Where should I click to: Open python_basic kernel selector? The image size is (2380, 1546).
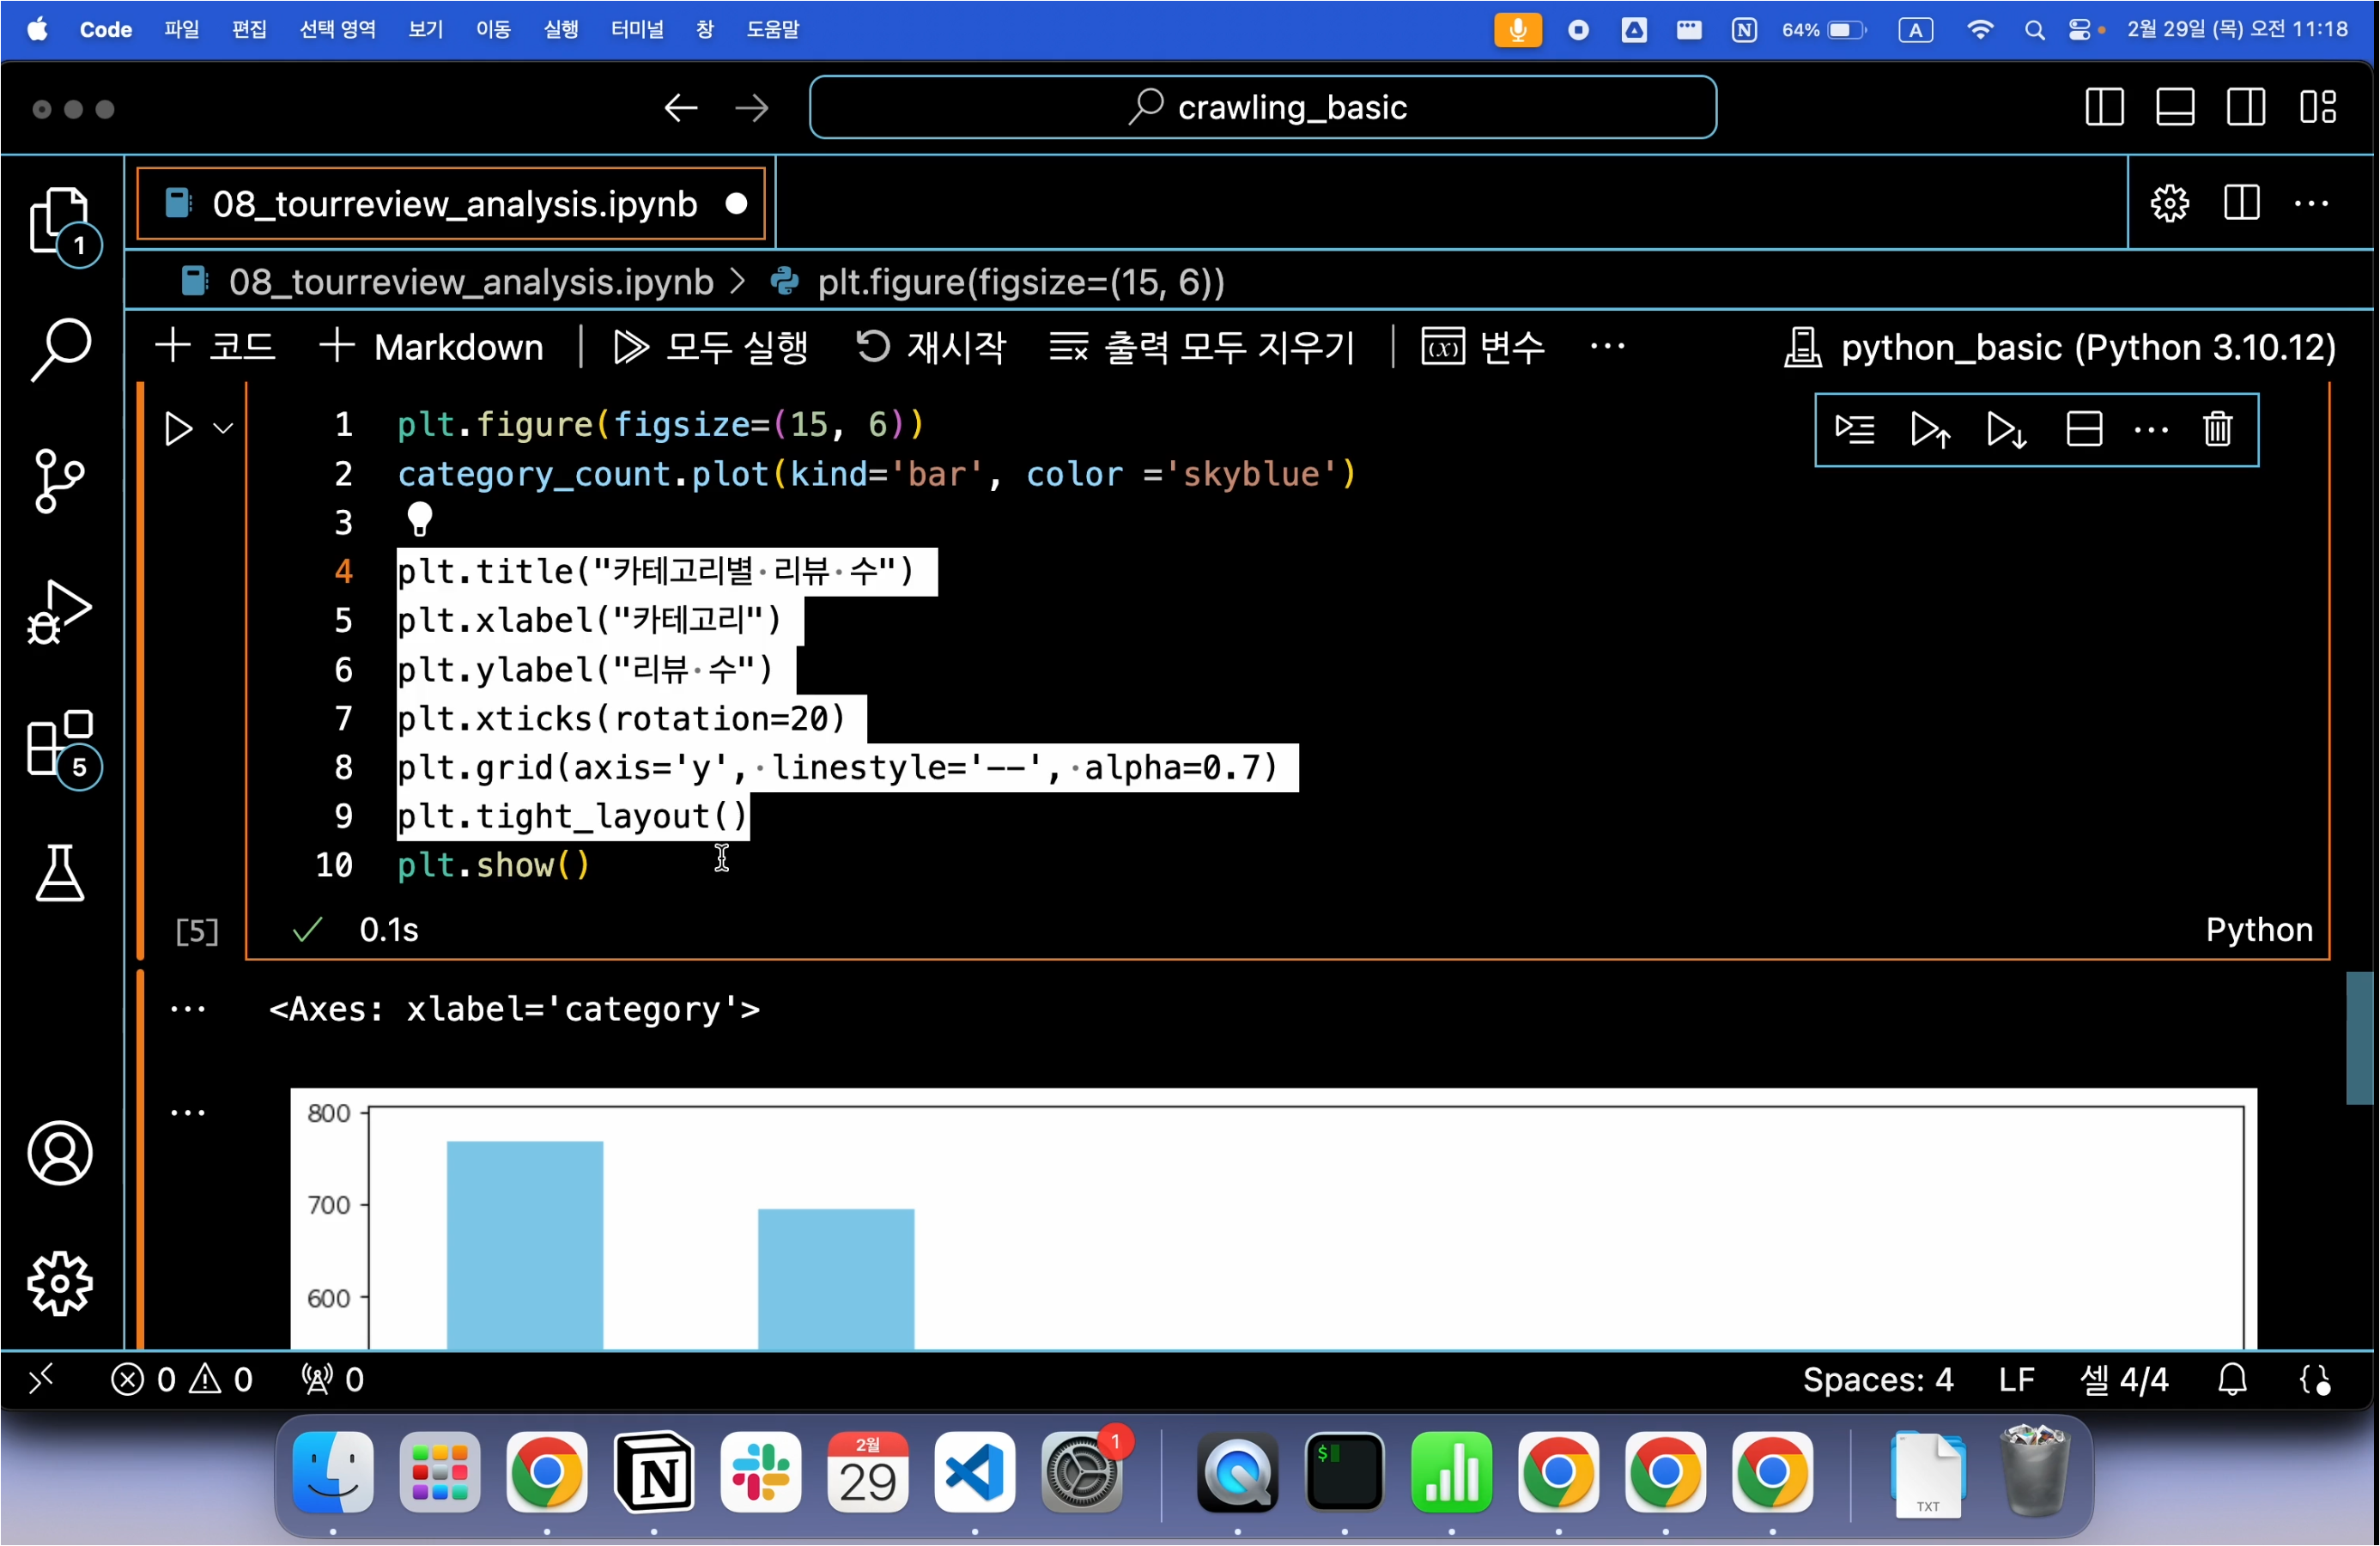pos(2061,348)
